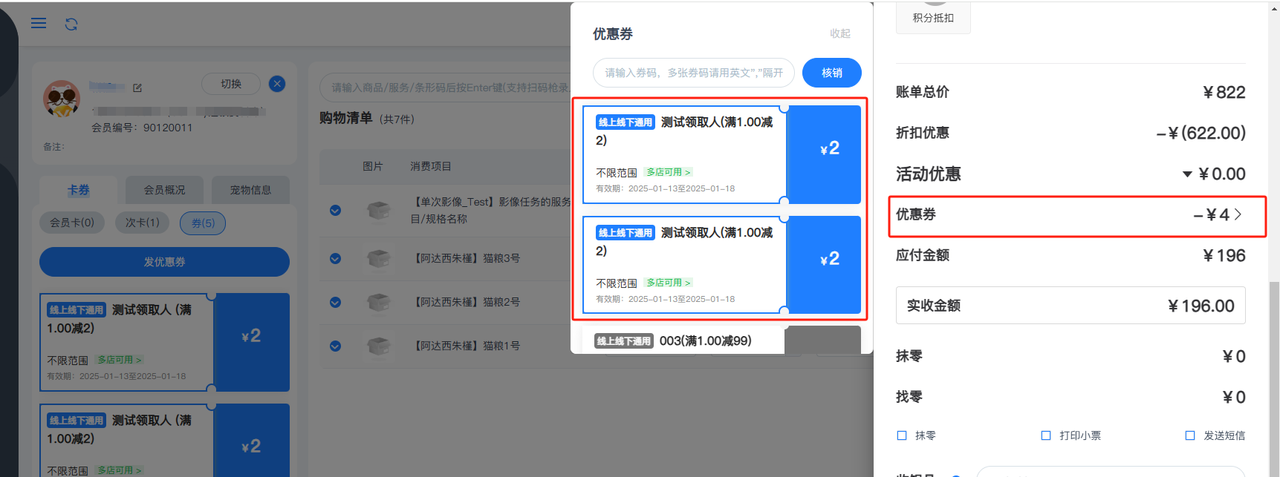The image size is (1280, 477).
Task: Click the 账单总价 ¥822 value
Action: coord(1224,92)
